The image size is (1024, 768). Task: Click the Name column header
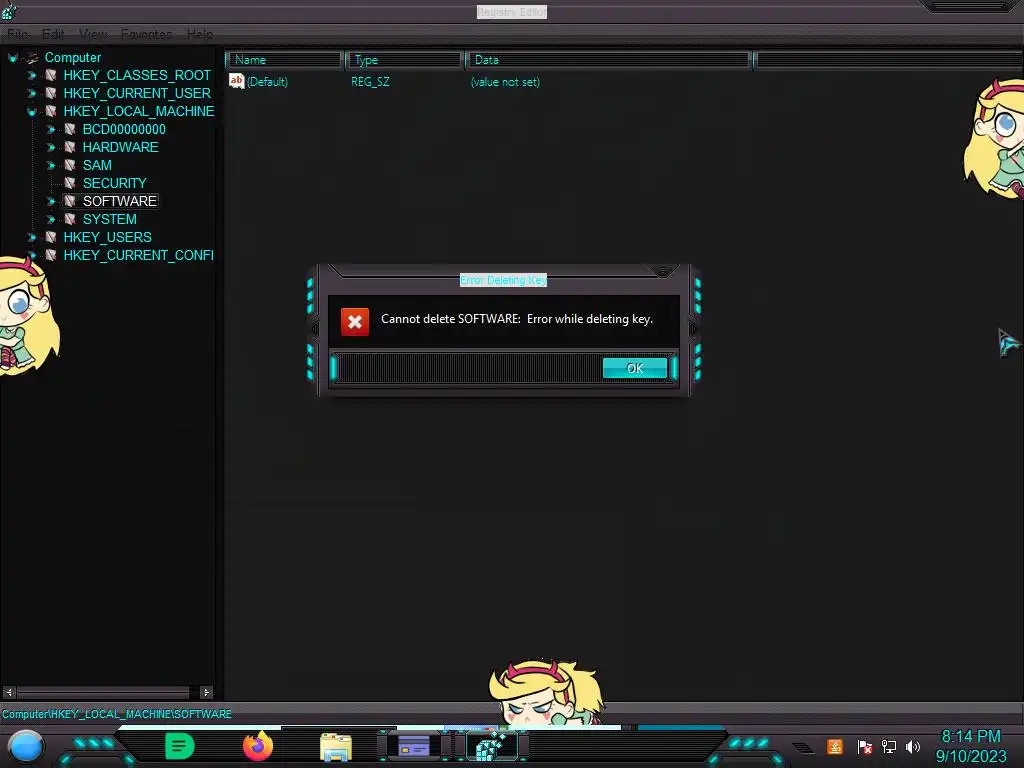click(x=285, y=60)
